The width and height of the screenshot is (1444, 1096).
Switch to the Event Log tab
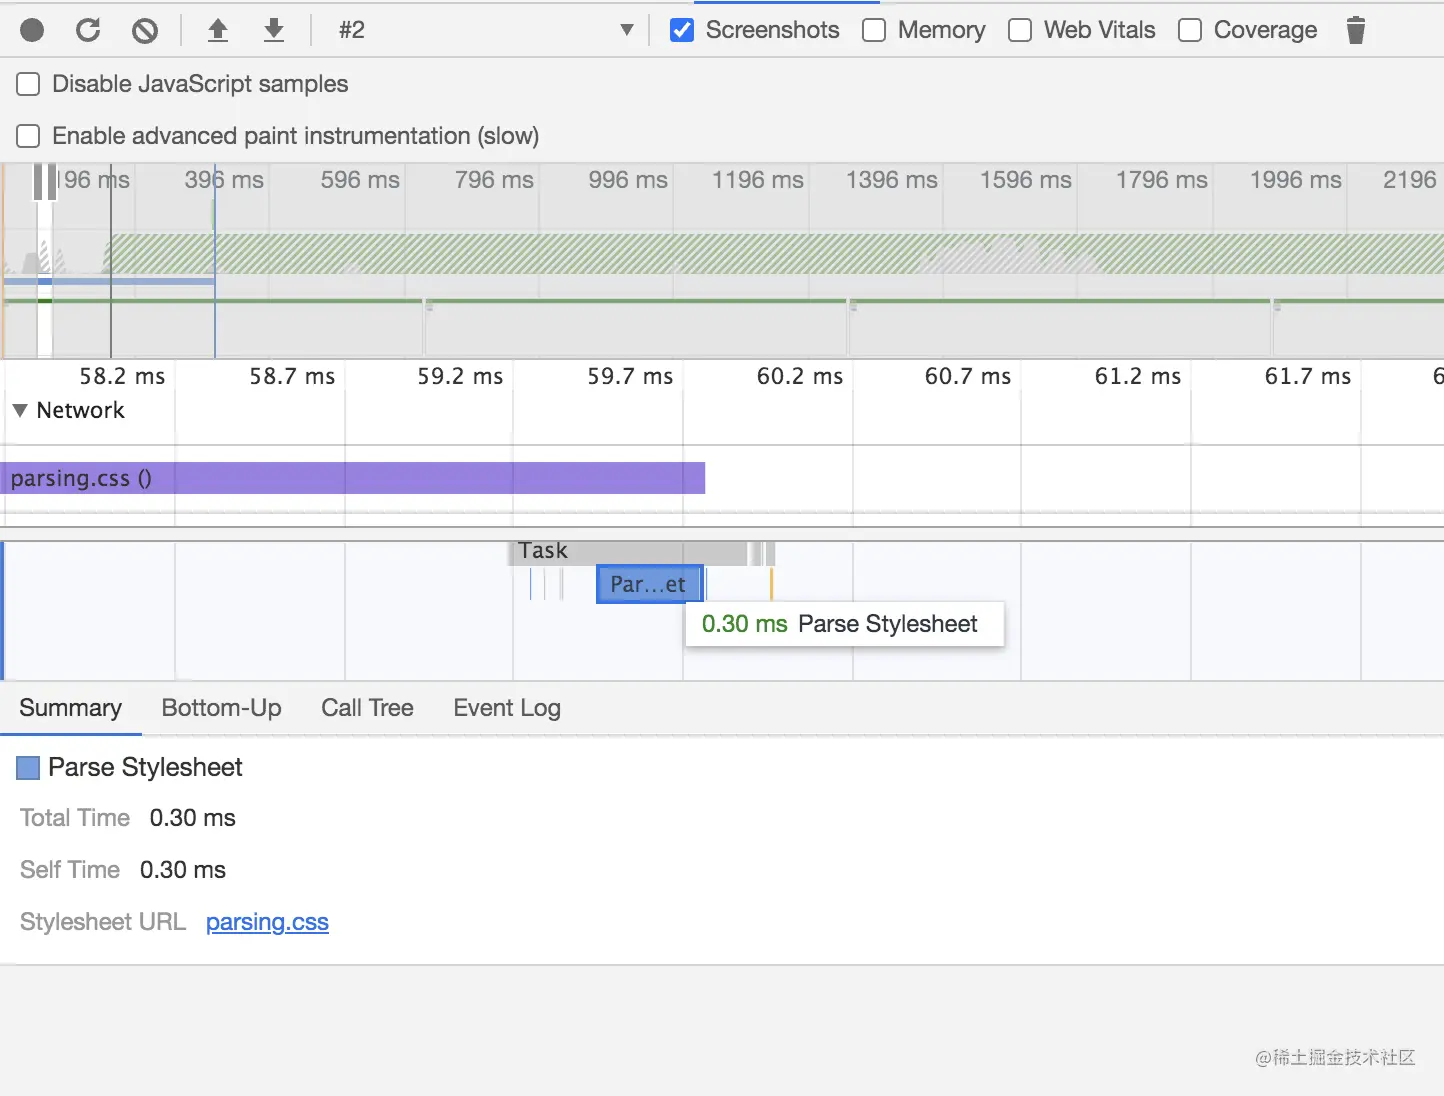pos(507,708)
